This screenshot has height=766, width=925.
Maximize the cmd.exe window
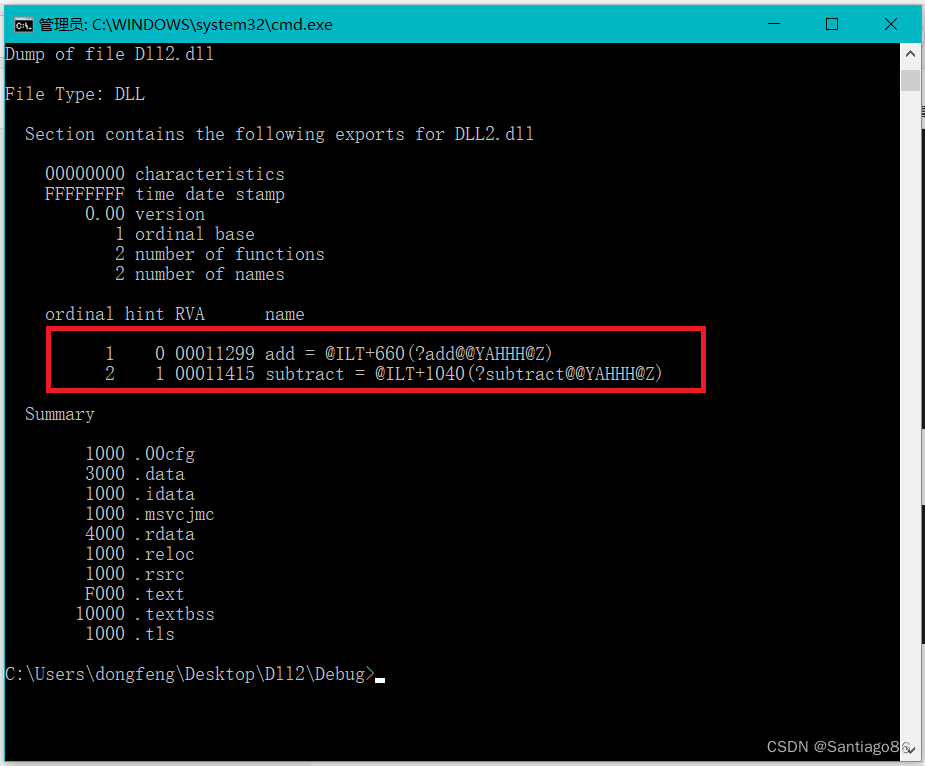click(x=832, y=24)
